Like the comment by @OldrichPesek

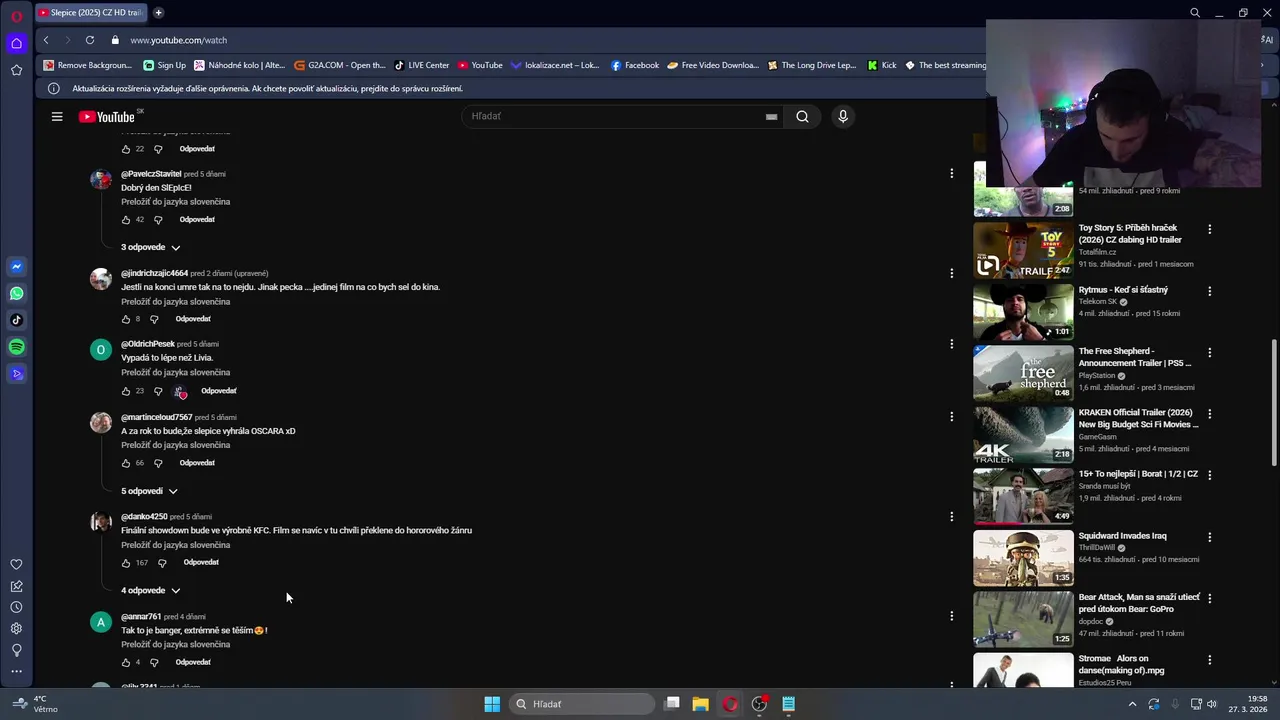click(x=126, y=391)
